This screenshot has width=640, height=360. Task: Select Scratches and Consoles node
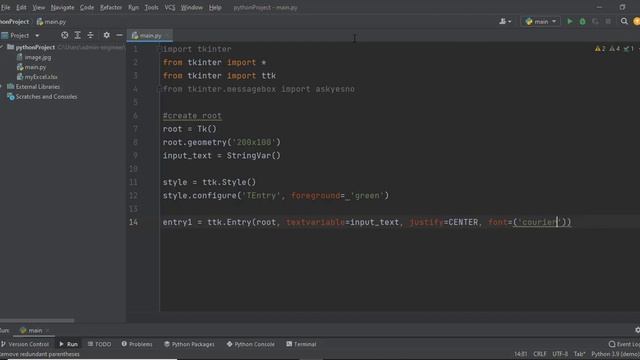coord(42,97)
